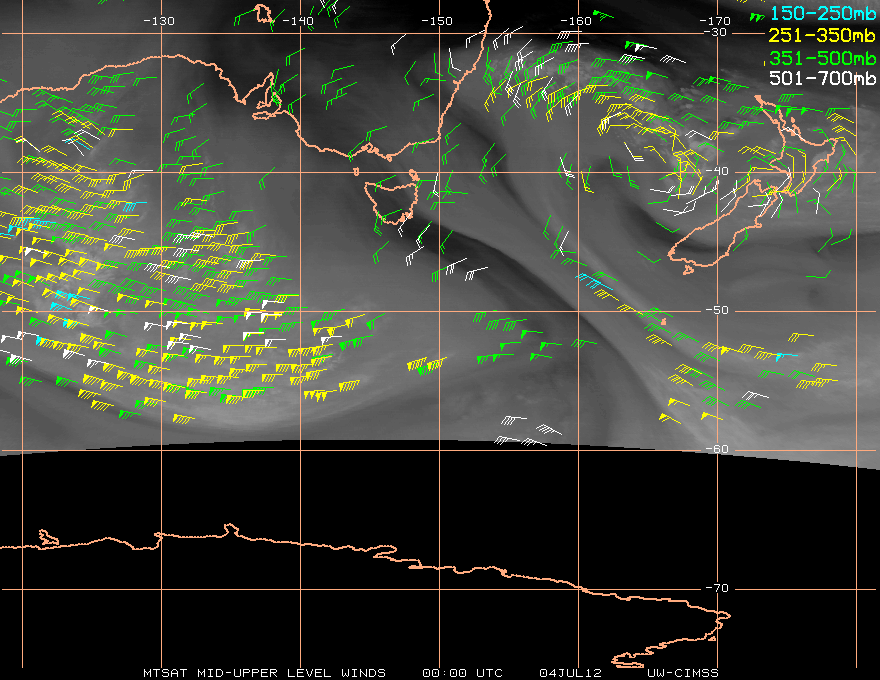This screenshot has height=680, width=880.
Task: Click the 04JUL12 date text
Action: click(x=572, y=672)
